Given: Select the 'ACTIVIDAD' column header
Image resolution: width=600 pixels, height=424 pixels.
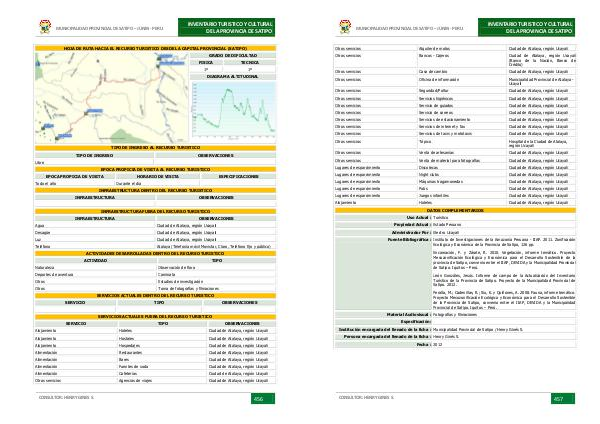Looking at the screenshot, I should coord(95,261).
